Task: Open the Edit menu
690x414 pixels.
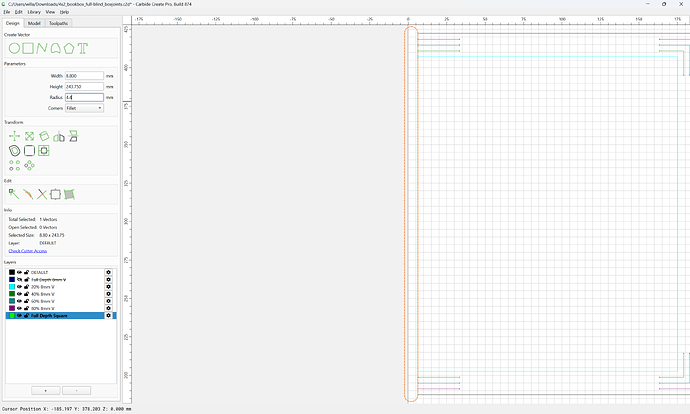Action: pyautogui.click(x=18, y=12)
